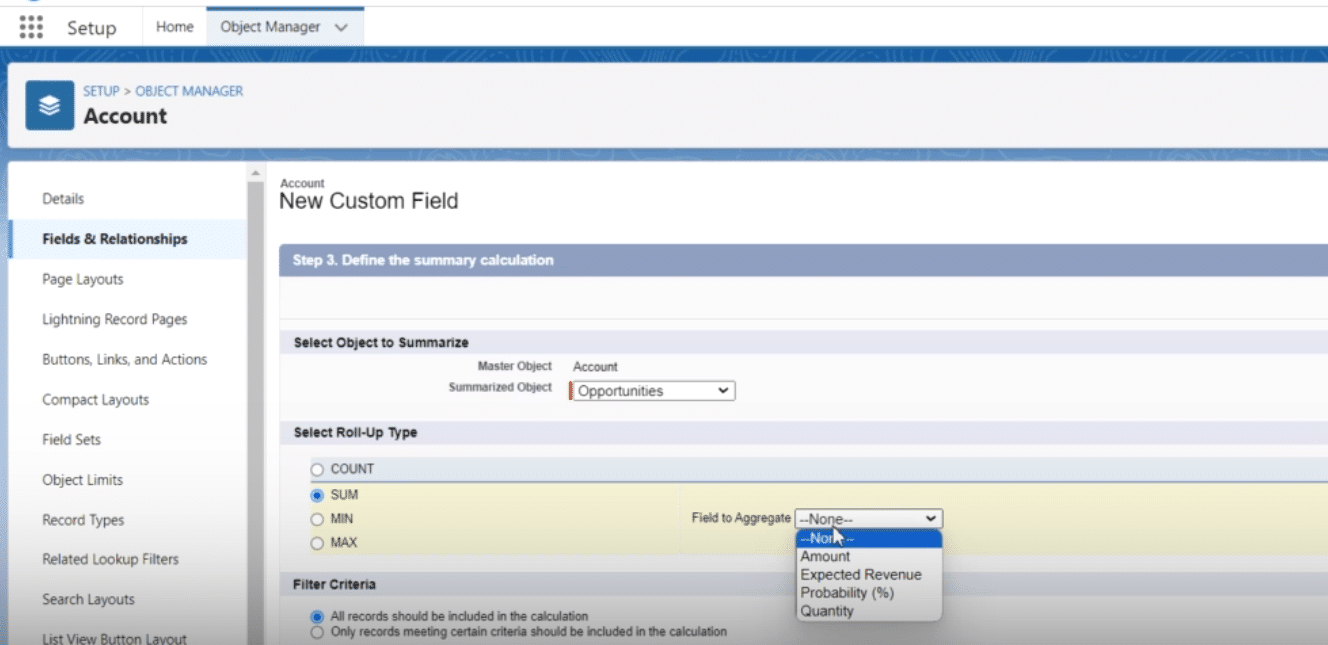The height and width of the screenshot is (645, 1328).
Task: Select the COUNT roll-up type
Action: coord(318,469)
